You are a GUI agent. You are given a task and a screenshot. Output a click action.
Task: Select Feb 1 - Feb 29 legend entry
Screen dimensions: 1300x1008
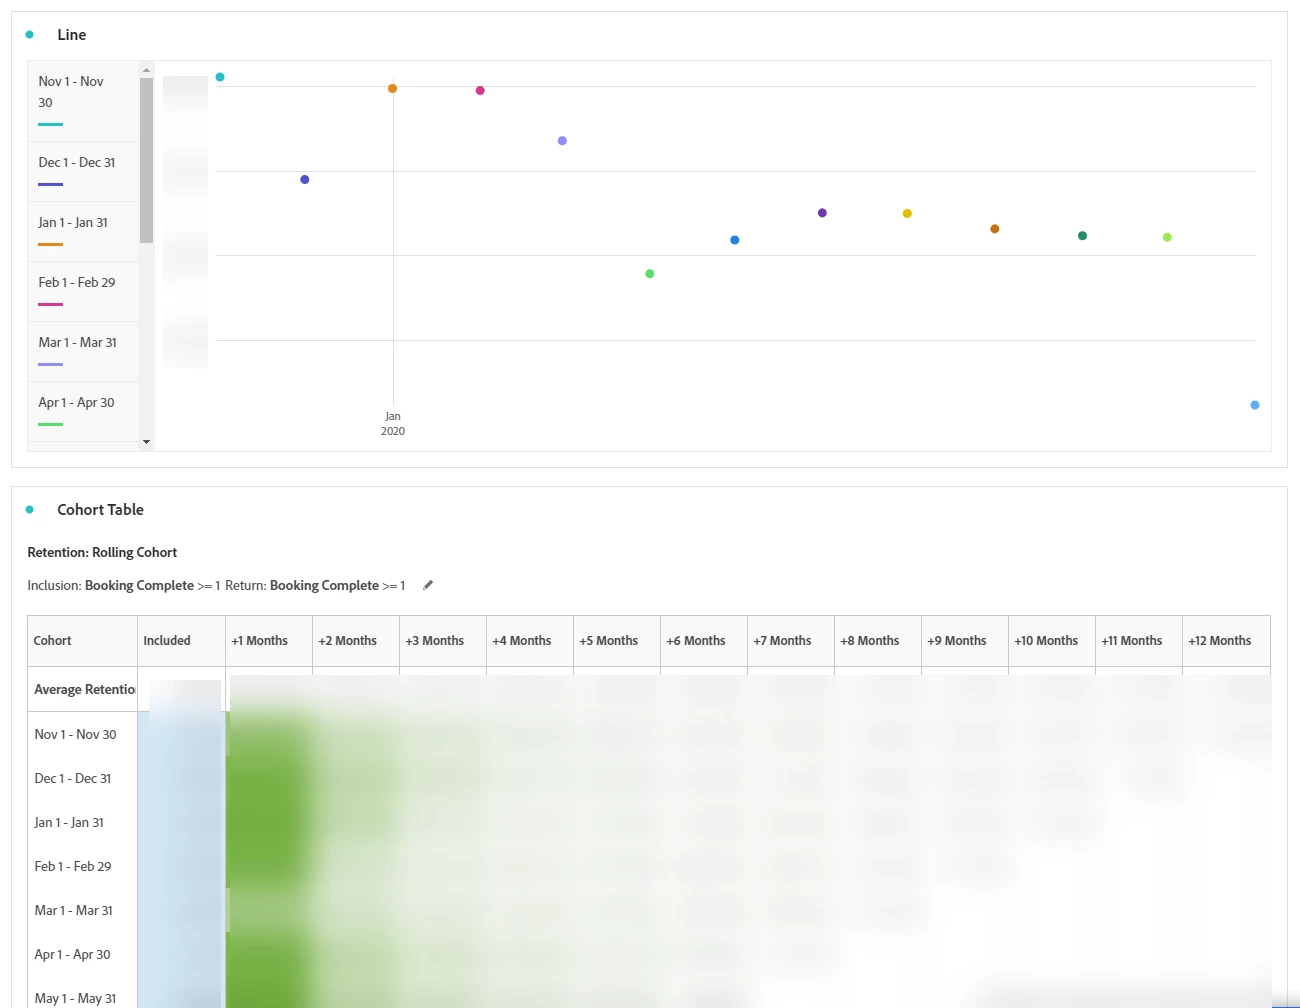[x=83, y=291]
